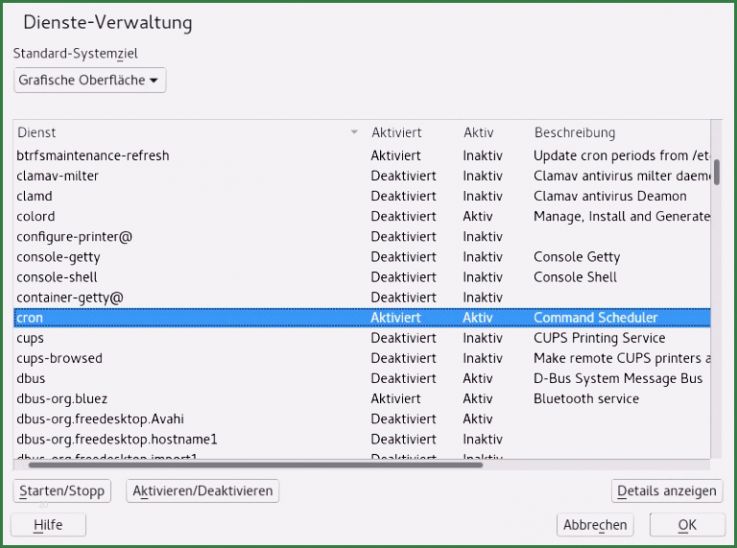This screenshot has height=548, width=737.
Task: Click the Hilfe button
Action: [48, 525]
